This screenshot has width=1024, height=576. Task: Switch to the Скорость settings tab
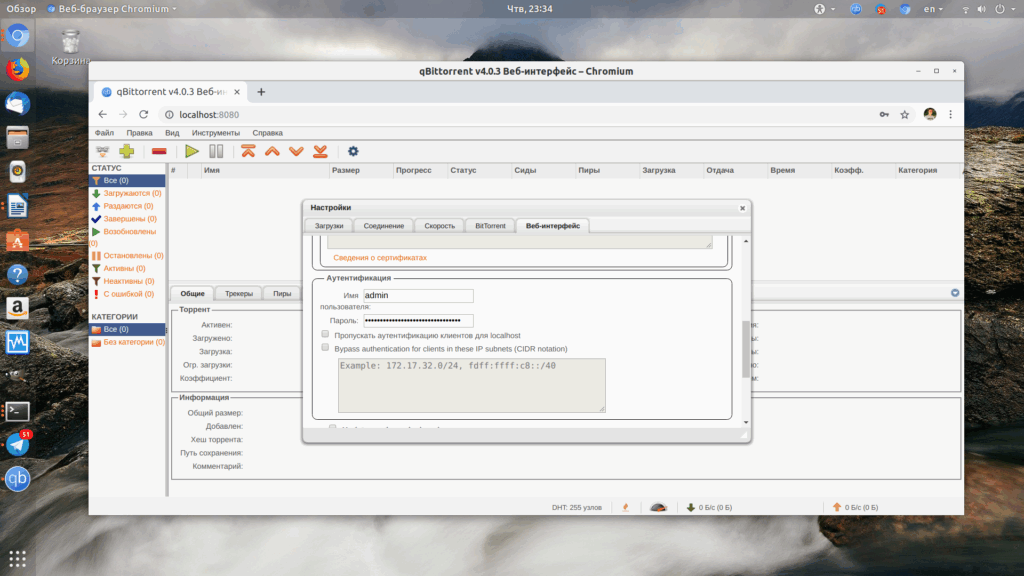point(440,226)
